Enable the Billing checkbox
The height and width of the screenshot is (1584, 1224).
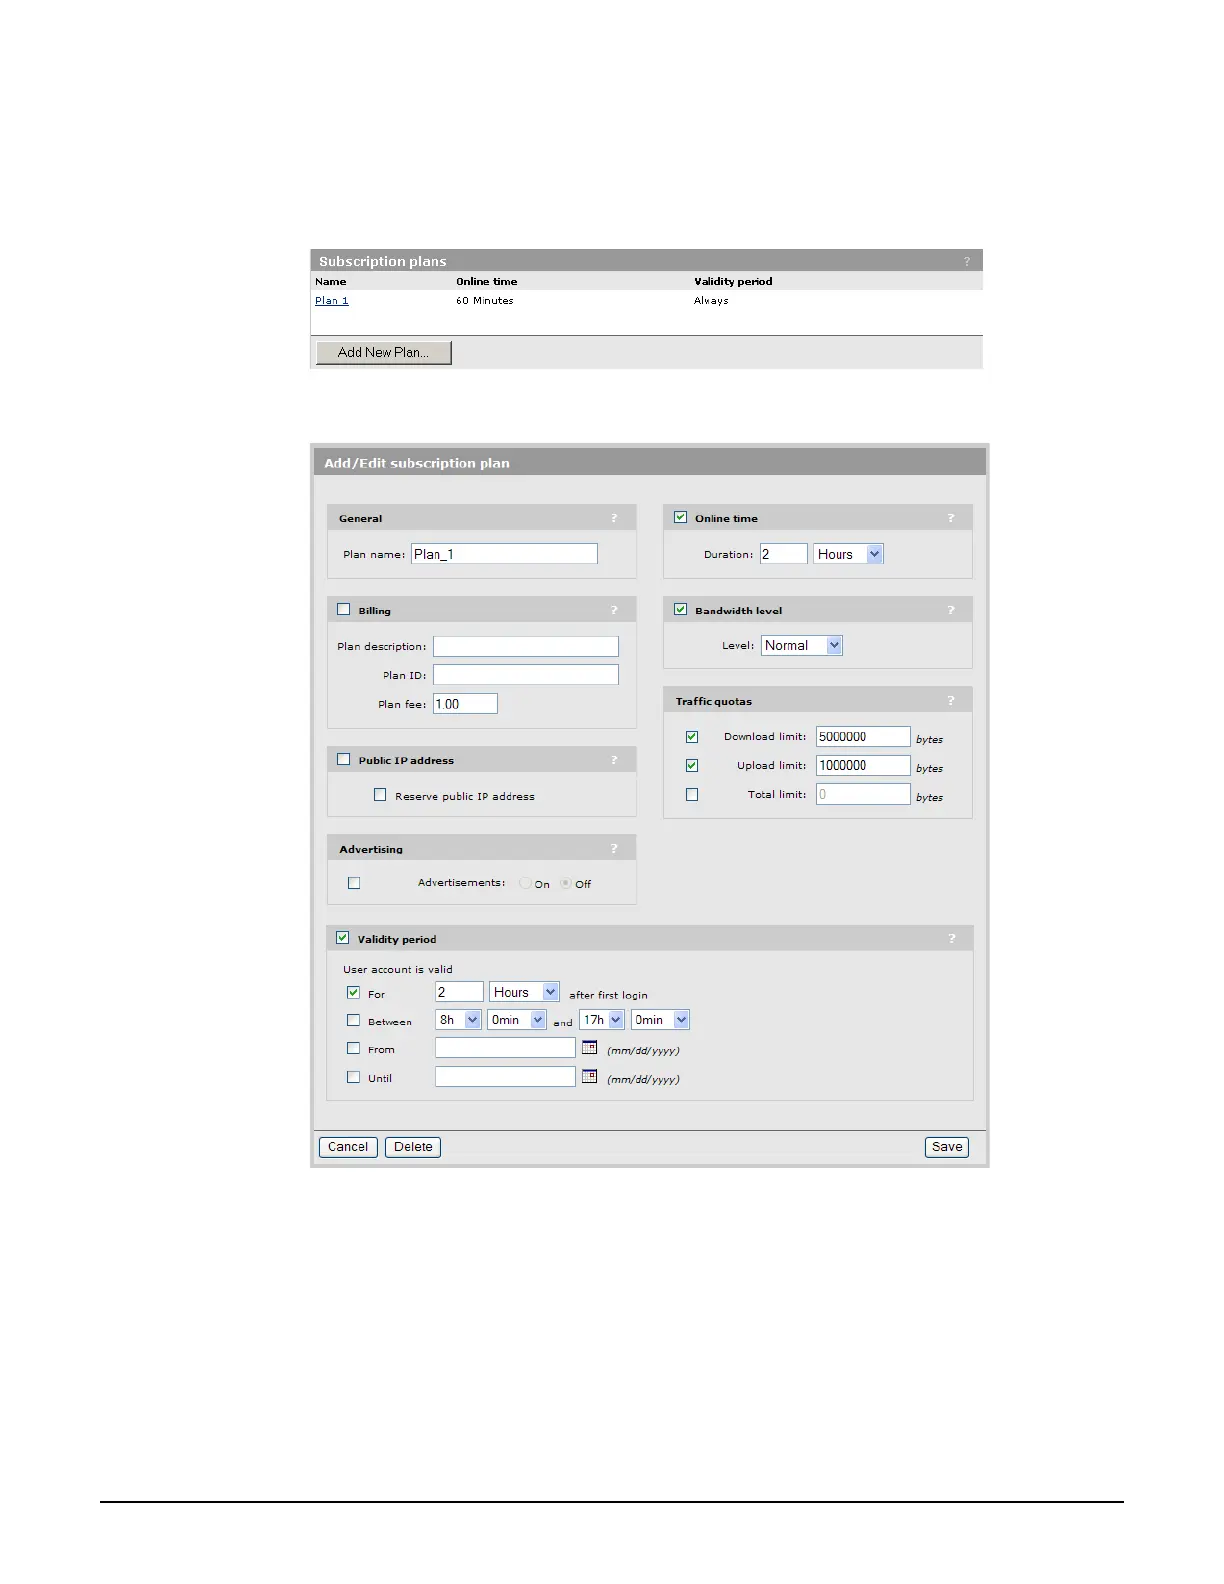(344, 609)
